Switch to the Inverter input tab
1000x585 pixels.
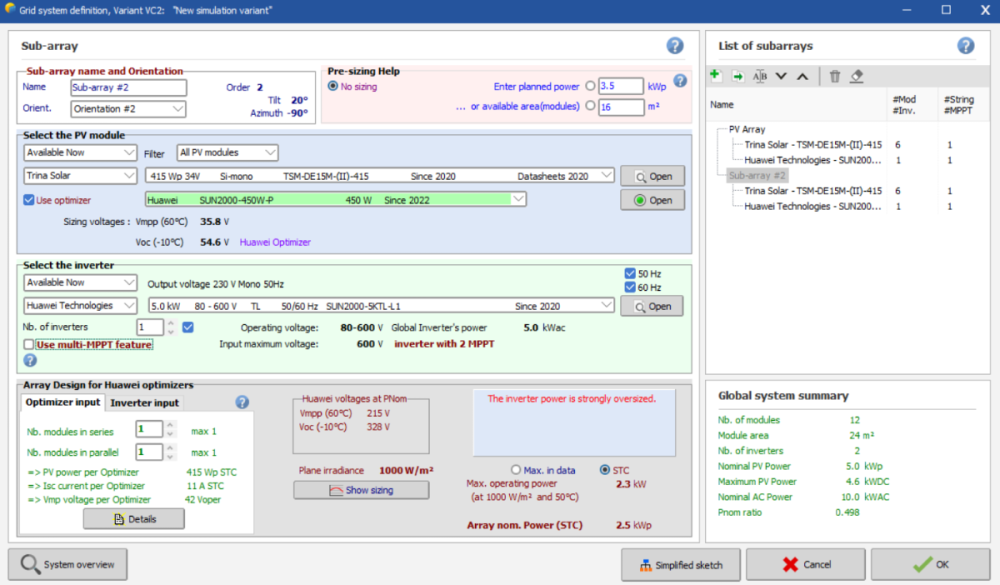pos(144,403)
